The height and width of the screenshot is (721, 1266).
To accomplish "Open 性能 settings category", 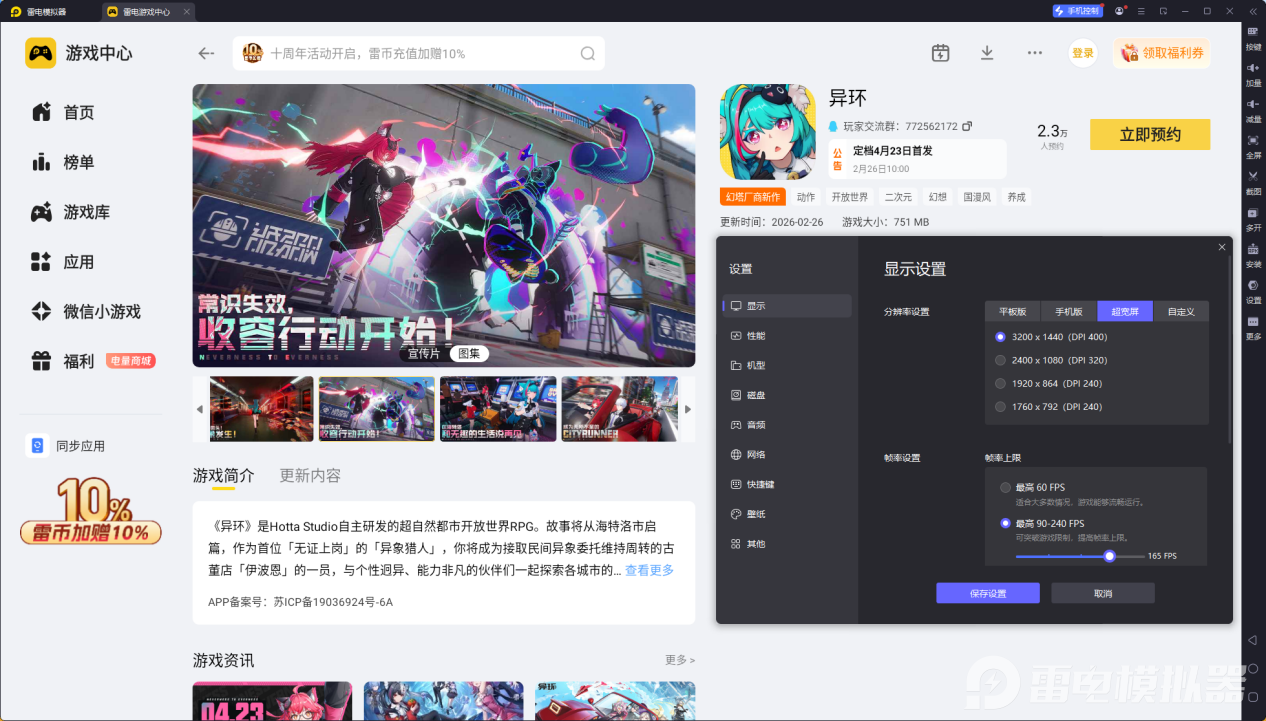I will click(787, 336).
